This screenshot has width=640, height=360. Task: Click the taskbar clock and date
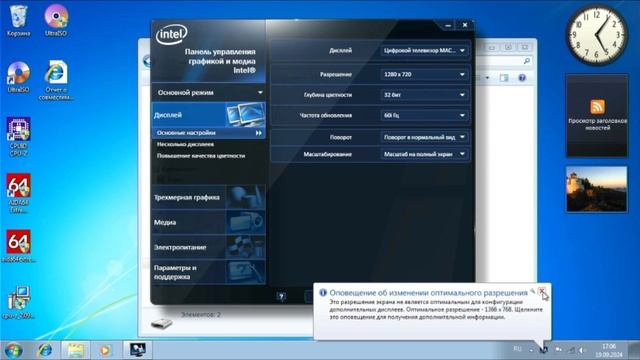coord(609,350)
